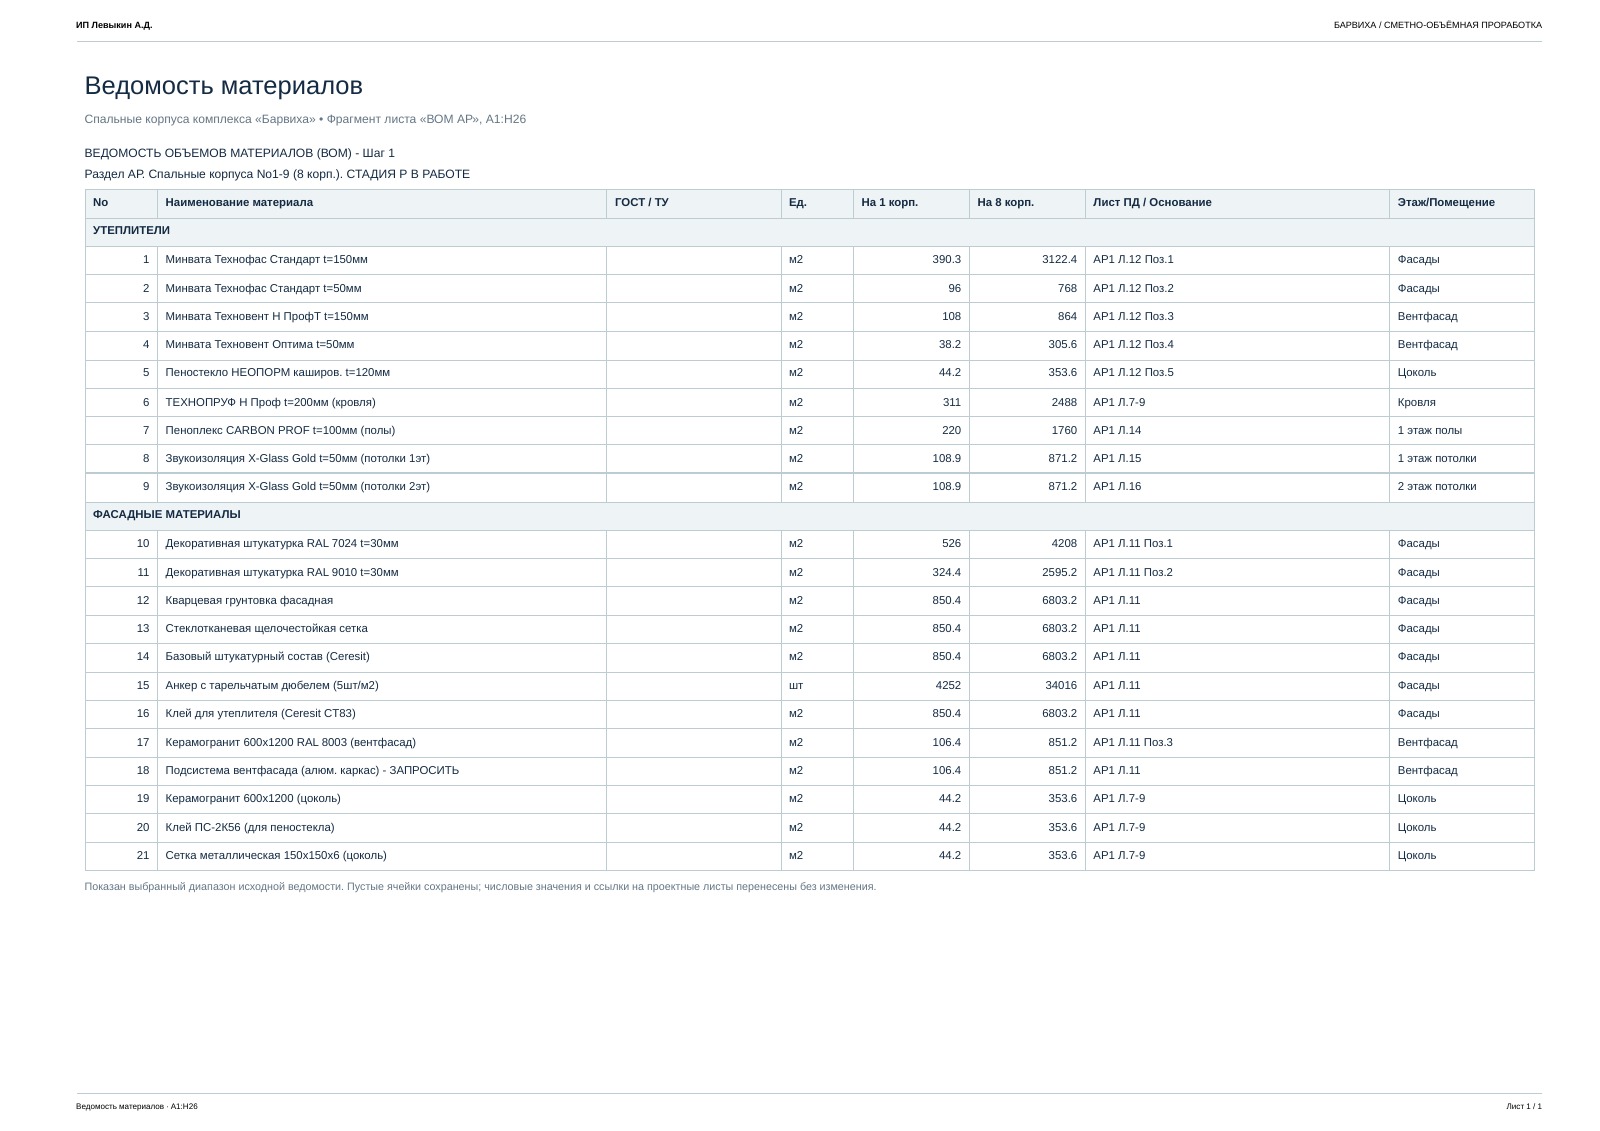Select cell 'Сетка металлическая 150x150x6 (цоколь)'
Screen dimensions: 1600x1131
(381, 856)
